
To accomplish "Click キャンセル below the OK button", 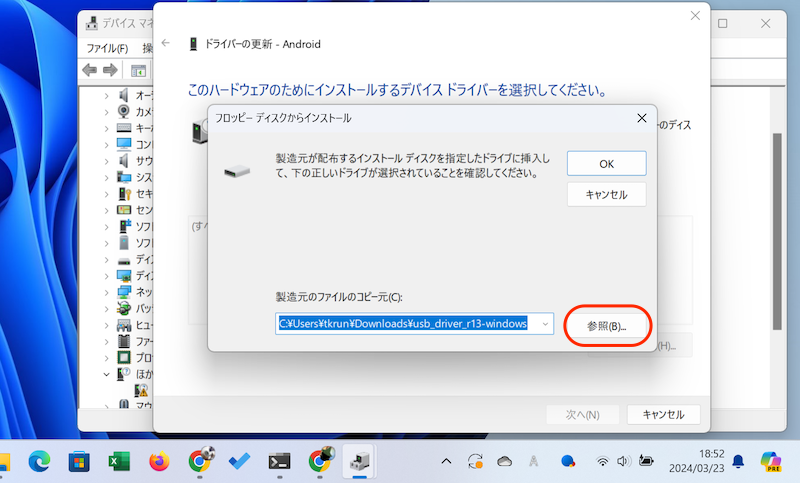I will 606,194.
